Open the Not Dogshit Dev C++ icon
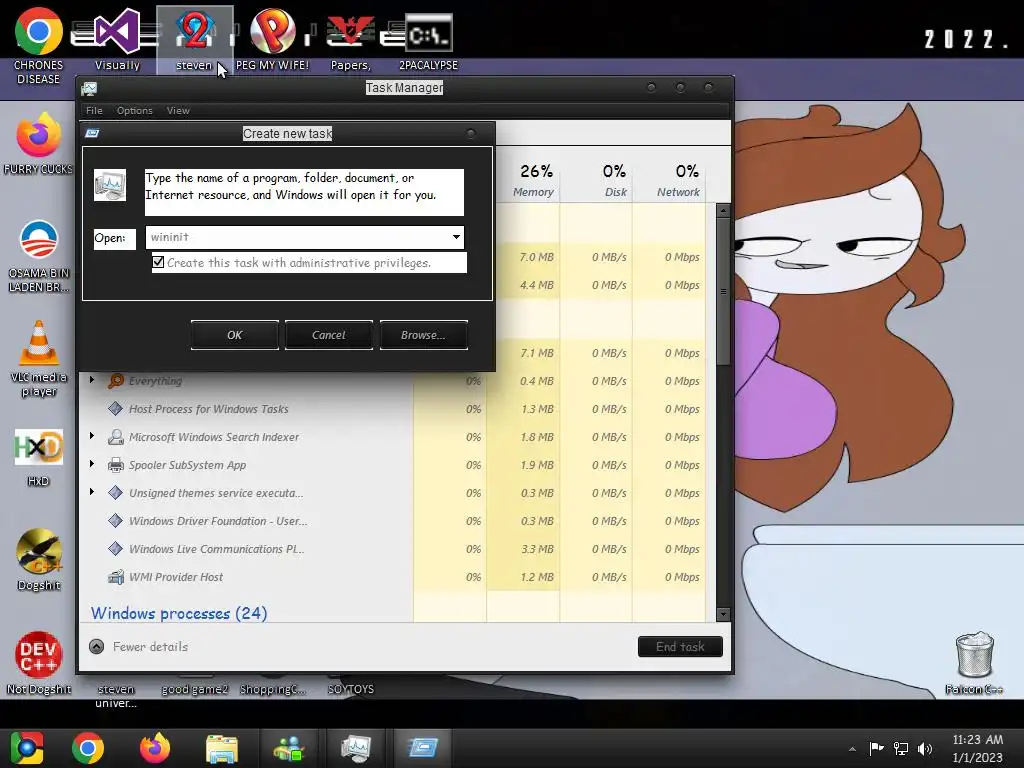The width and height of the screenshot is (1024, 768). click(x=39, y=662)
